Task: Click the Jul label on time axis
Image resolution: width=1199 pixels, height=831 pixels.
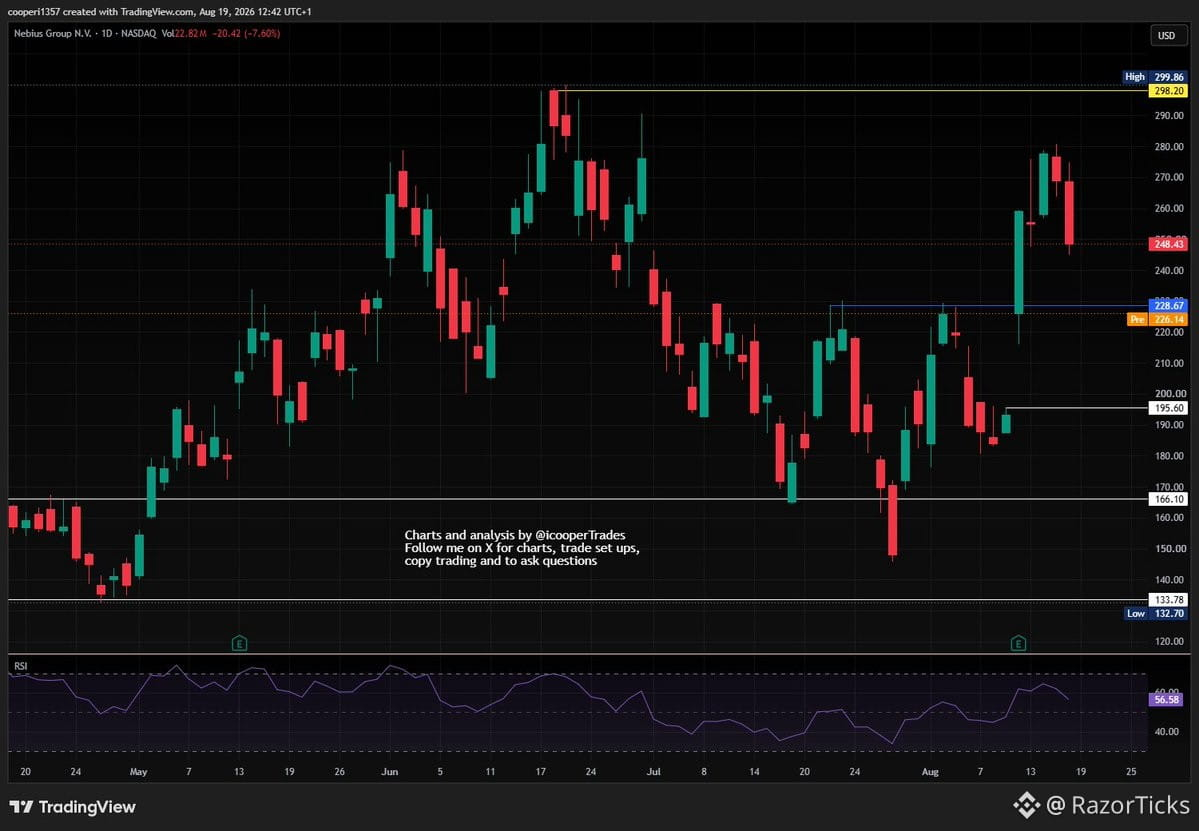Action: tap(654, 771)
